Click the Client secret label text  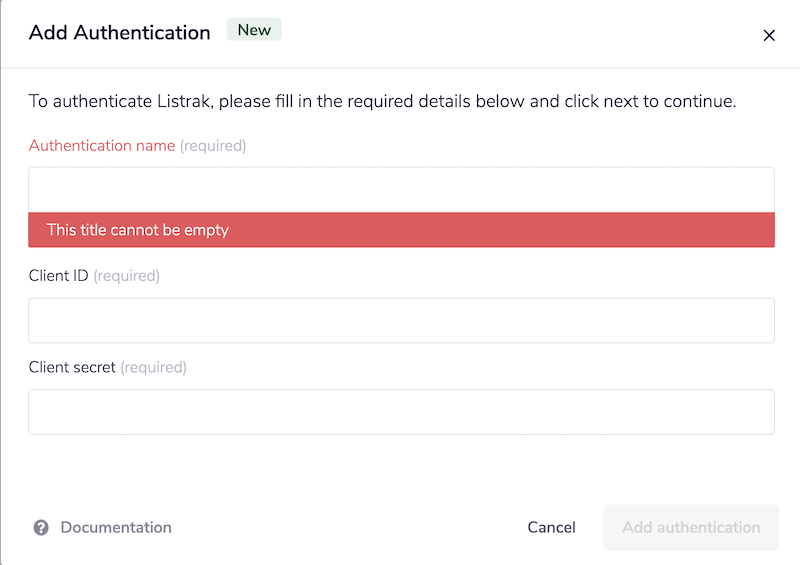[x=72, y=367]
